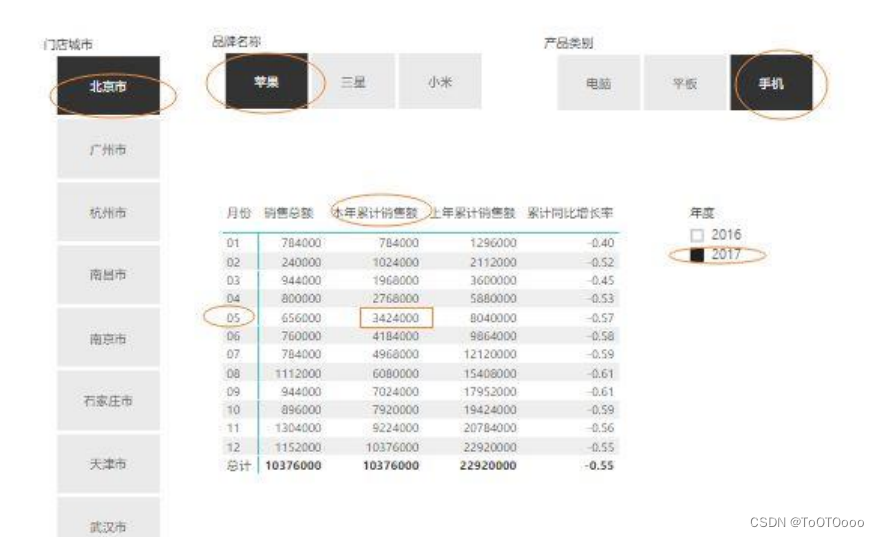This screenshot has width=879, height=537.
Task: Click last-year cumulative cell 17952000
Action: pos(490,391)
